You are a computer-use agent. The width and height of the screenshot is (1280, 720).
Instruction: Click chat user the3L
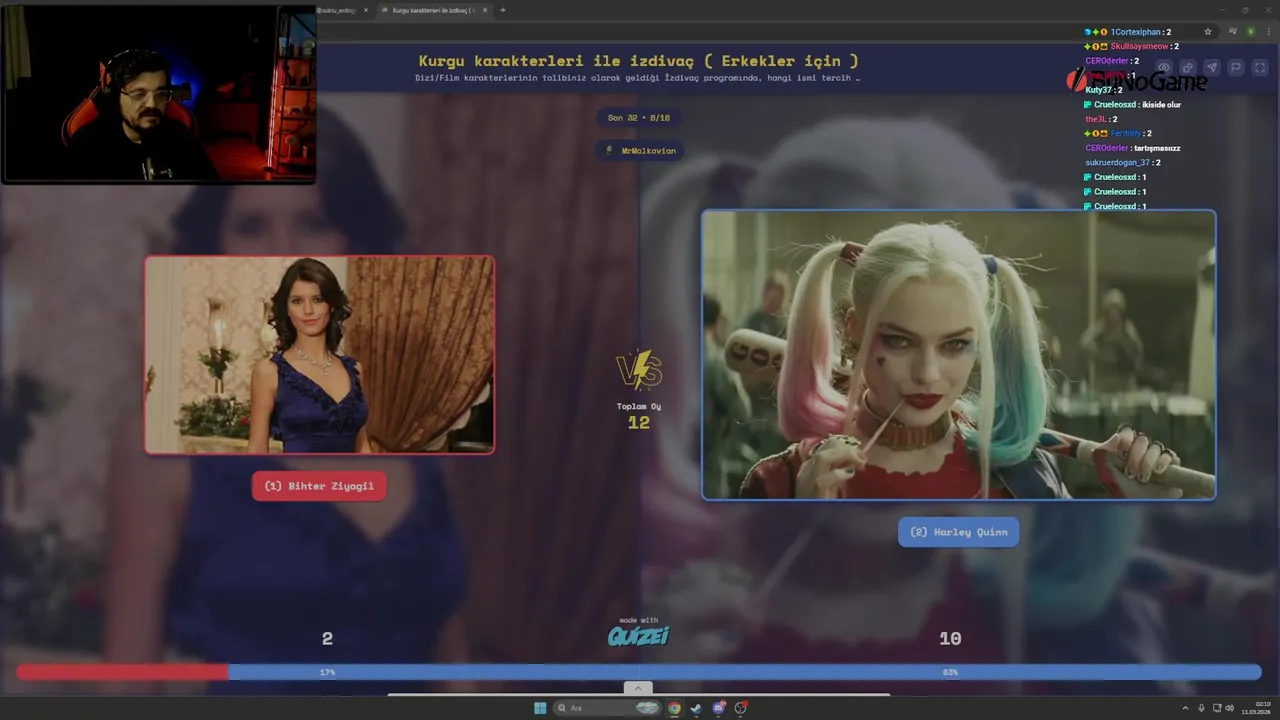[x=1095, y=119]
